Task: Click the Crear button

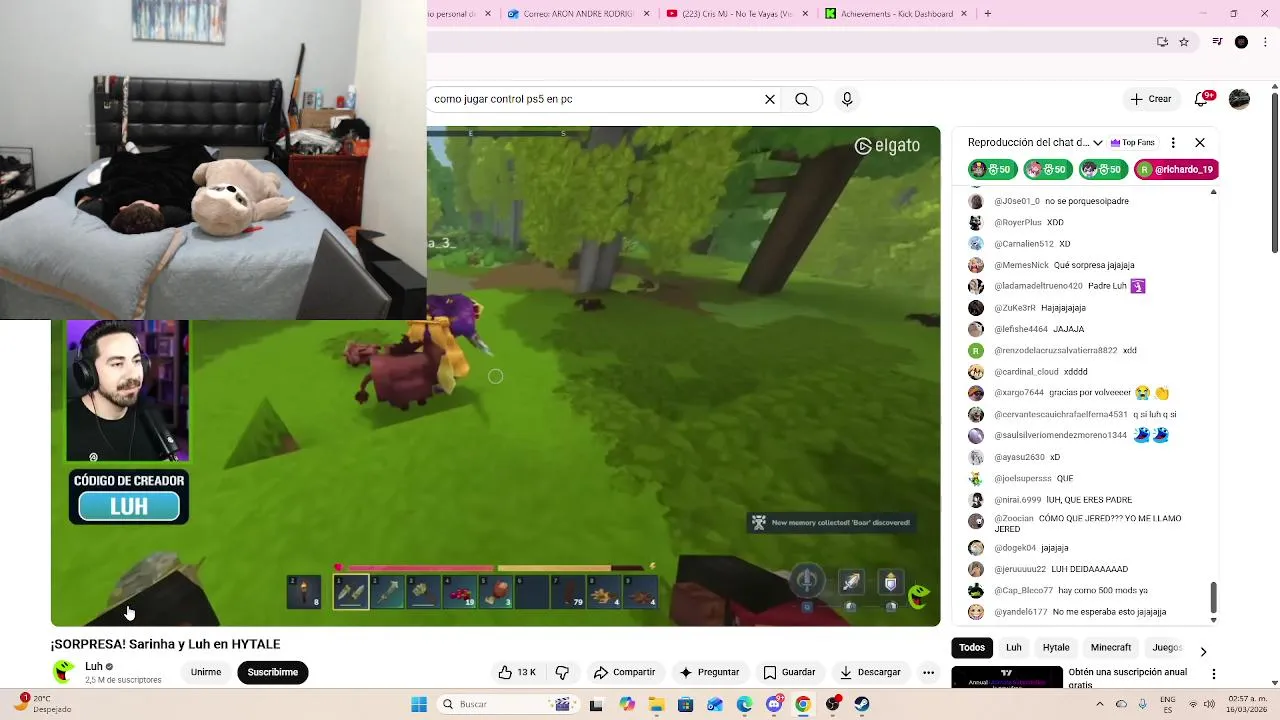Action: pyautogui.click(x=1150, y=99)
